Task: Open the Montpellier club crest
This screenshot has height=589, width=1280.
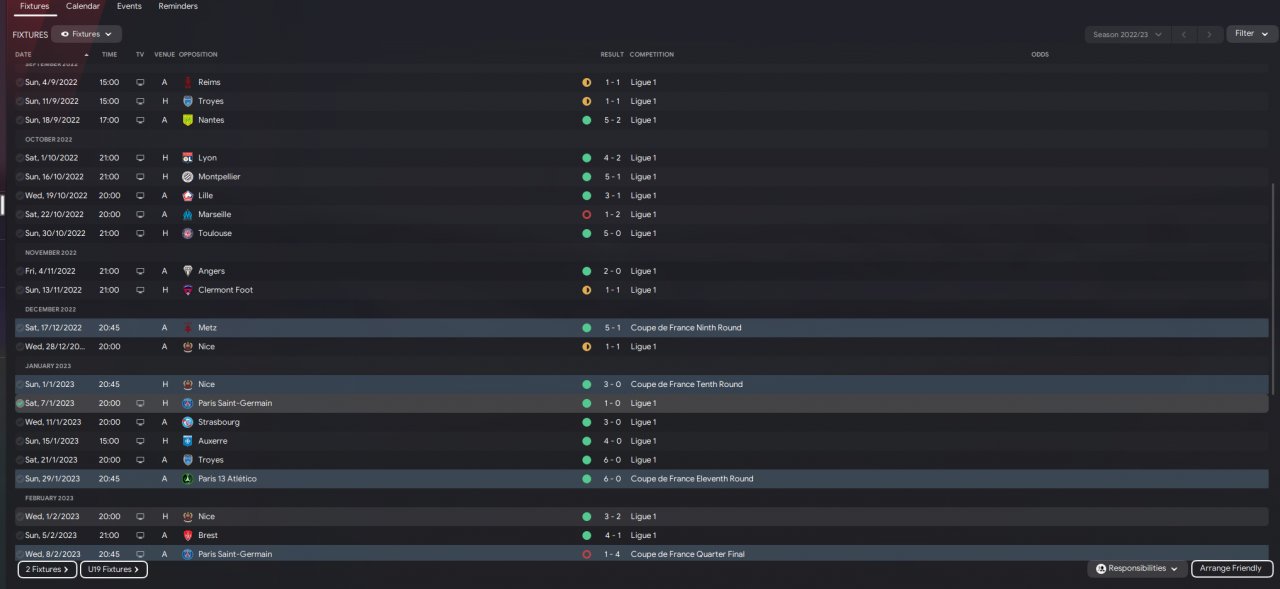Action: (x=187, y=177)
